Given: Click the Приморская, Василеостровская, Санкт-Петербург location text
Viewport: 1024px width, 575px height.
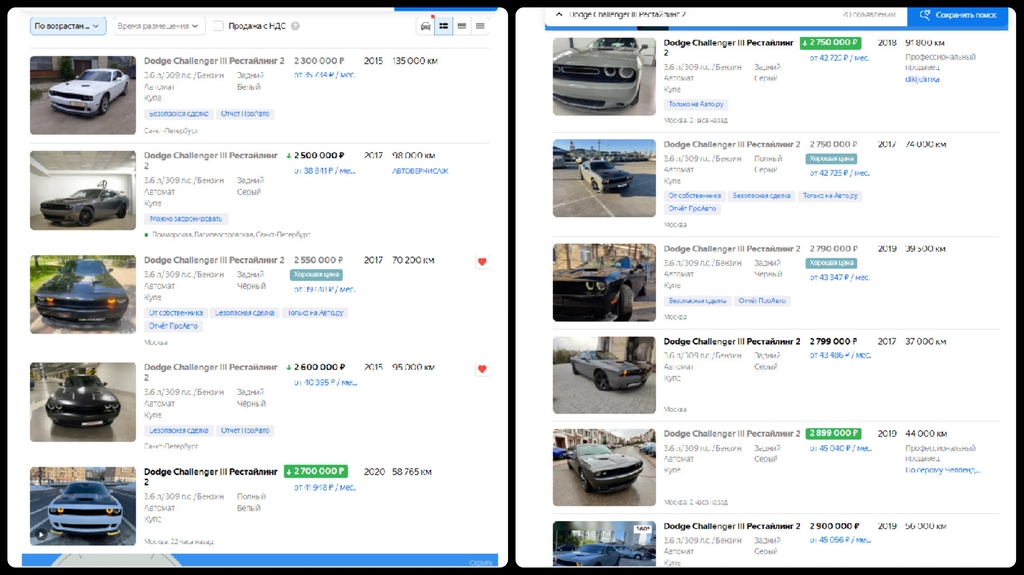Looking at the screenshot, I should point(231,235).
